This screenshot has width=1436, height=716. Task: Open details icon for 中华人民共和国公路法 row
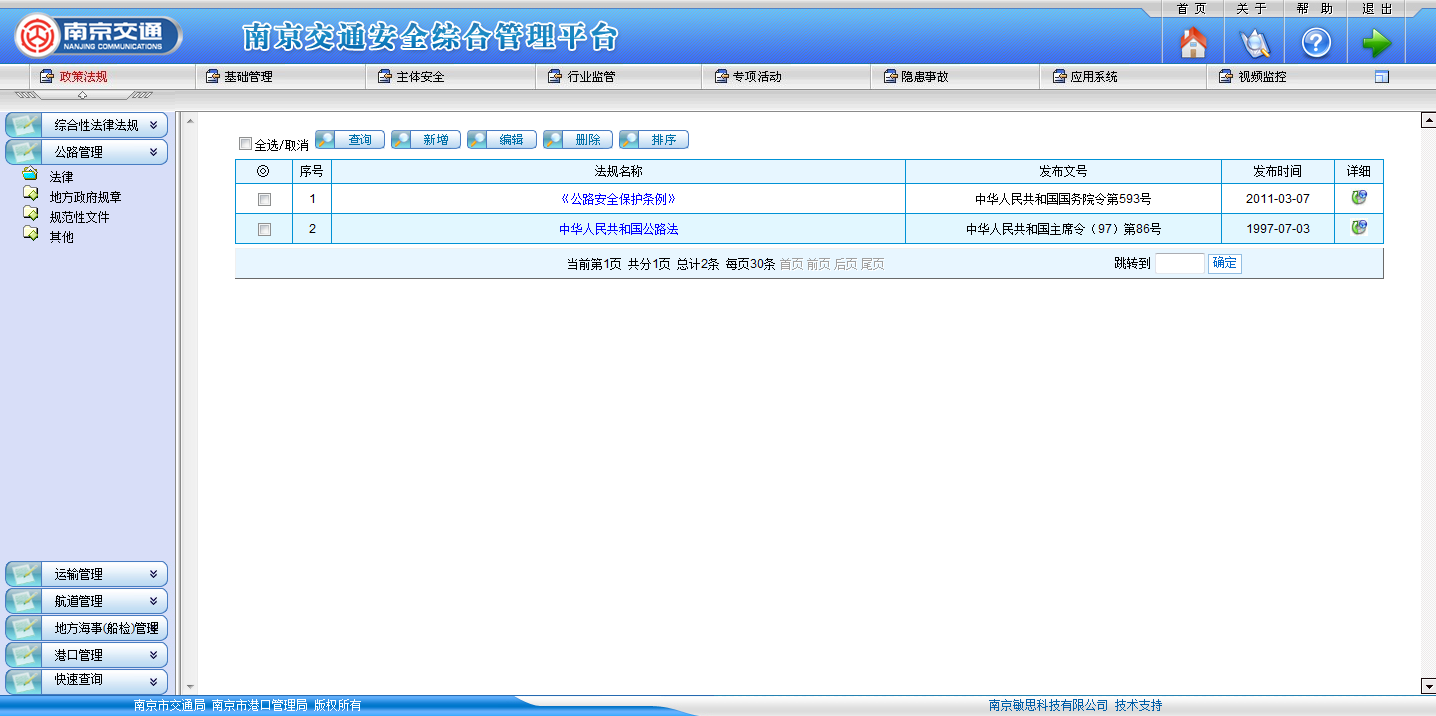coord(1358,228)
